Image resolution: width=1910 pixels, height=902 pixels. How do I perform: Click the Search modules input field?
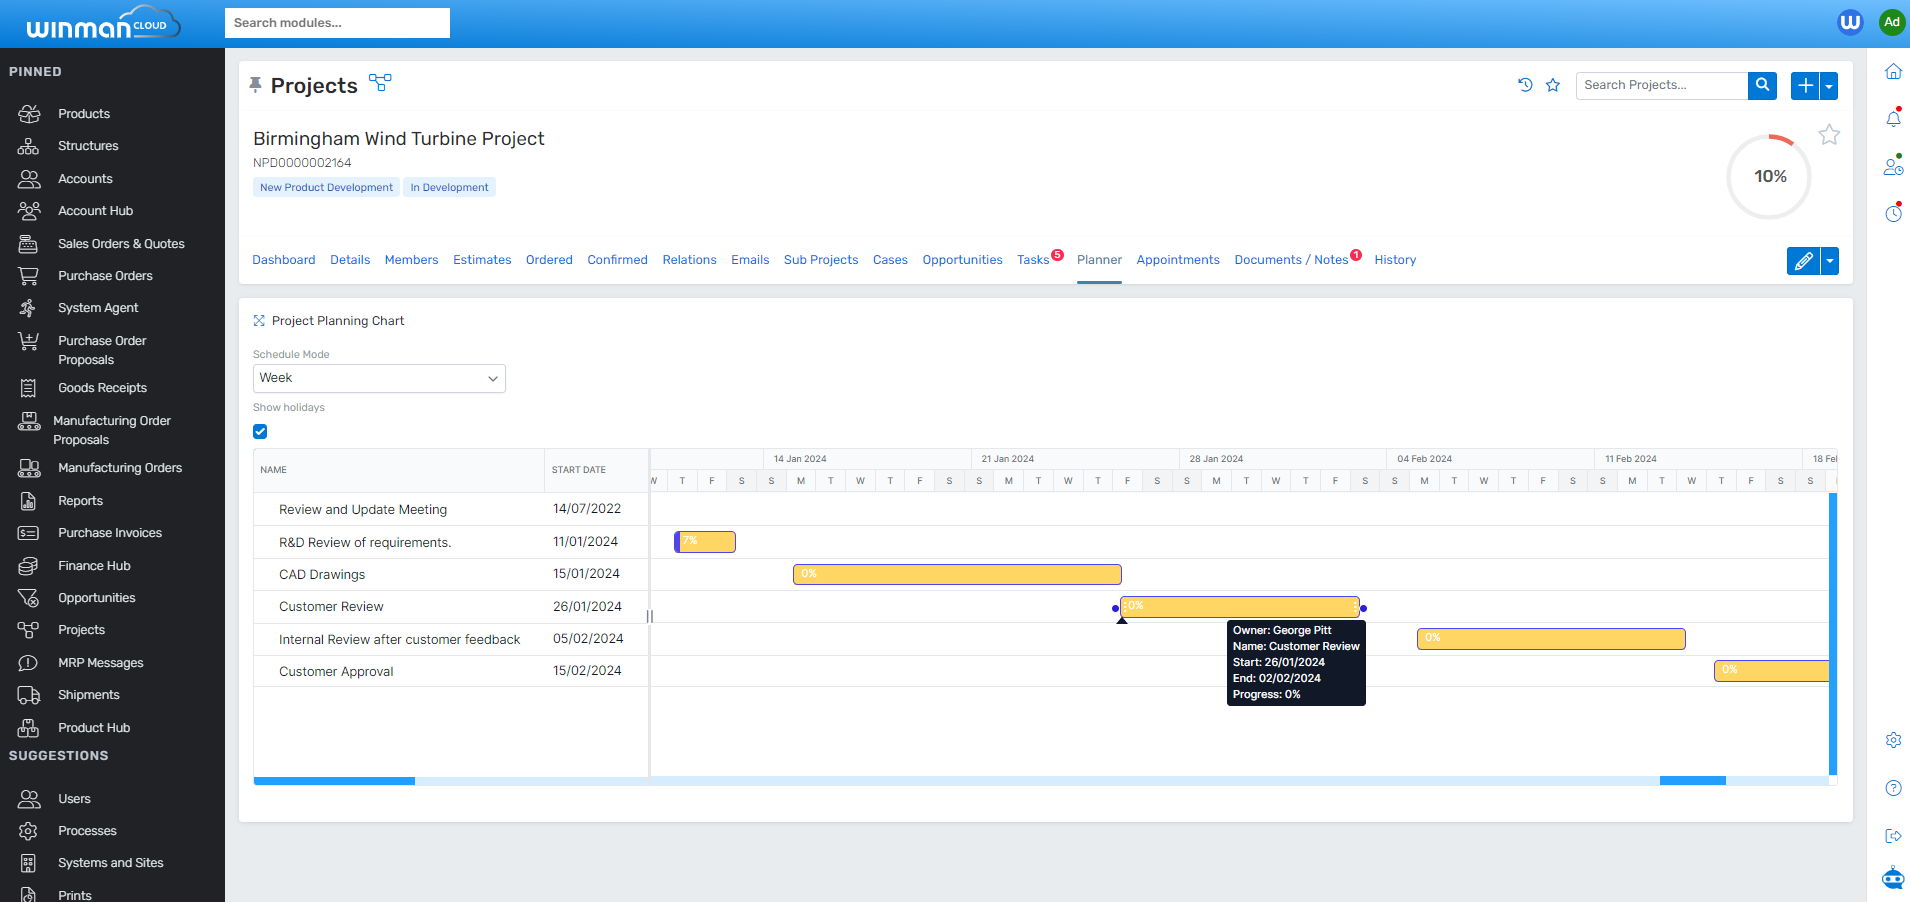pos(337,22)
